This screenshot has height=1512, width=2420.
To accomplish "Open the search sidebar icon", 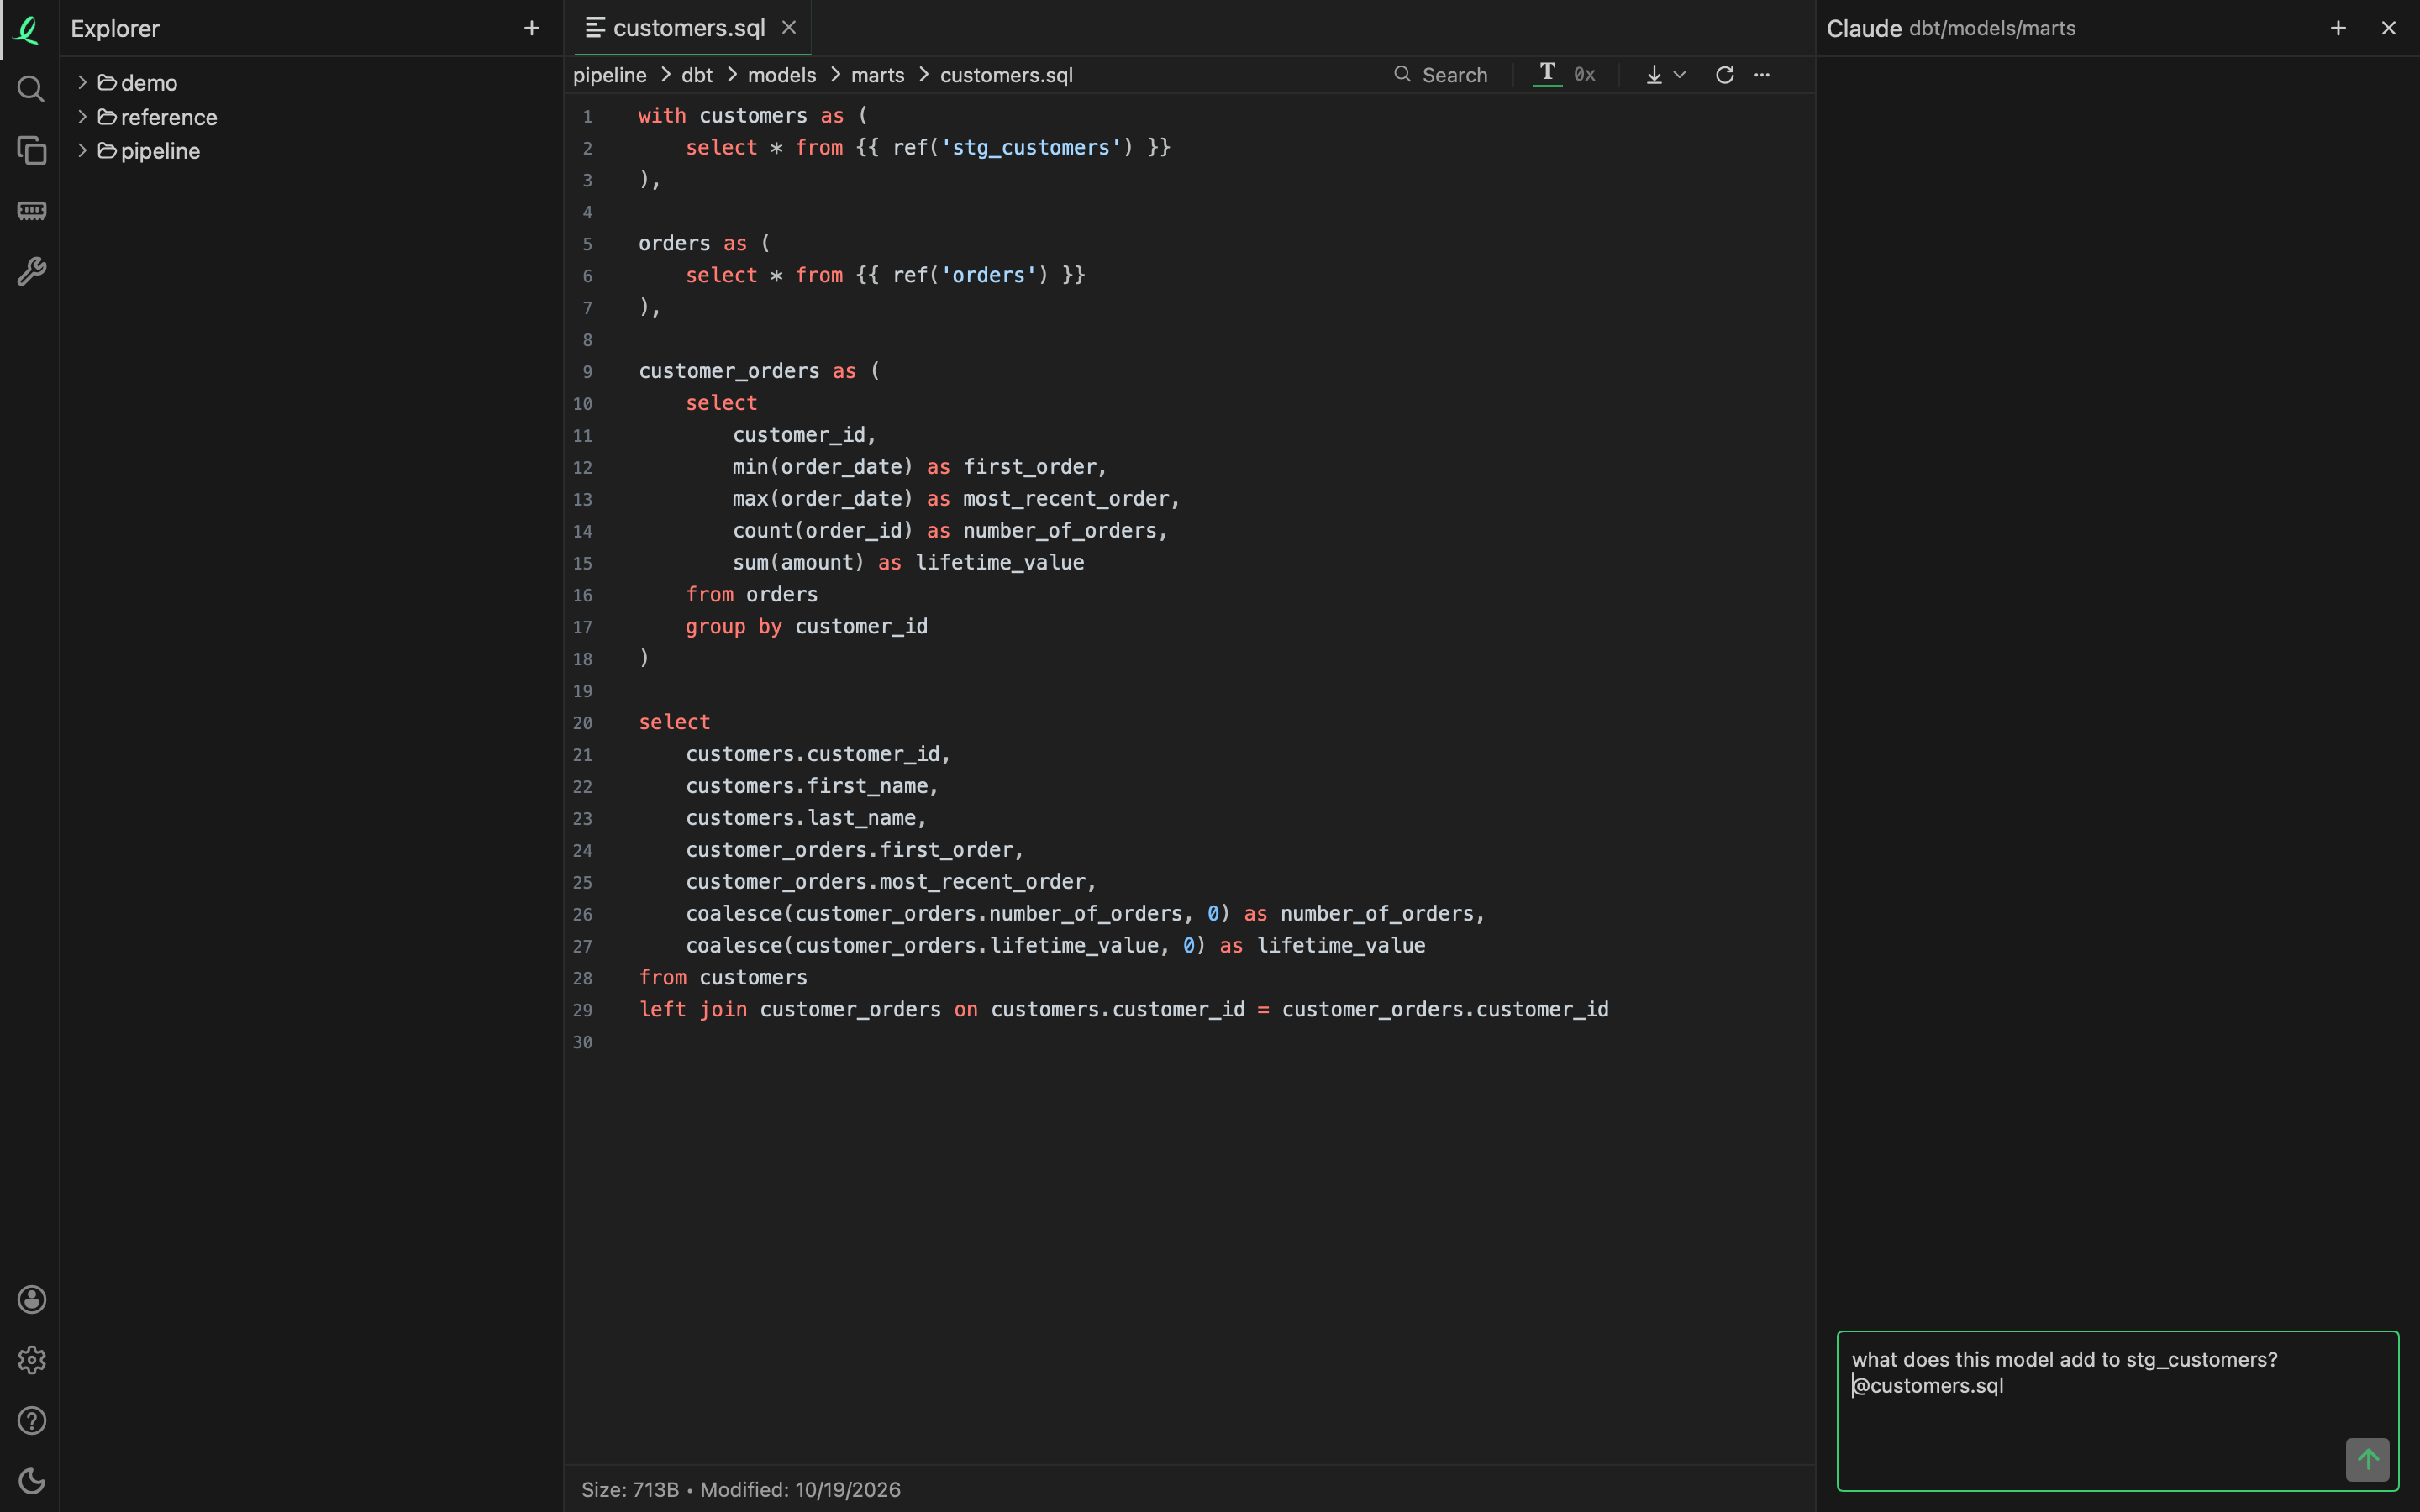I will [31, 90].
